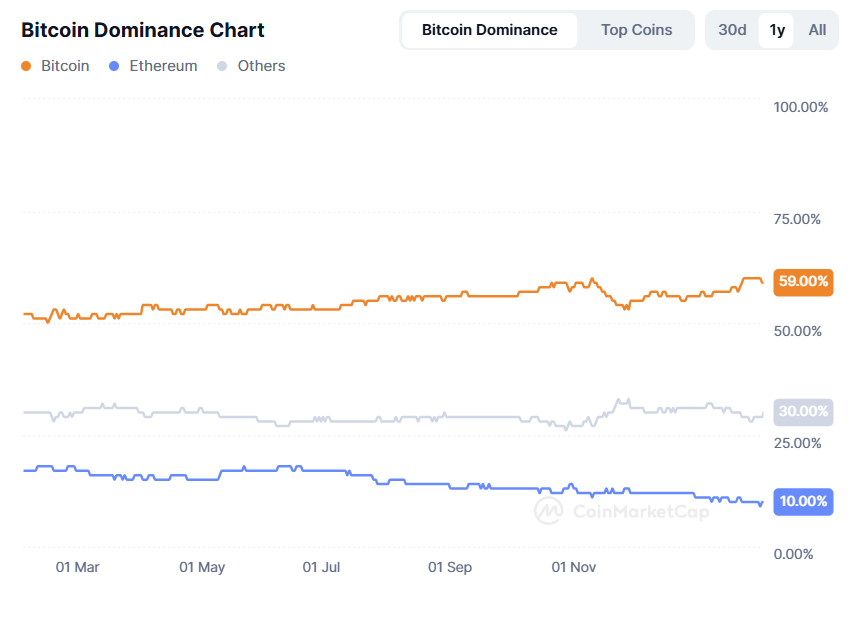Toggle the Ethereum series label in legend
Image resolution: width=862 pixels, height=629 pixels.
click(163, 66)
